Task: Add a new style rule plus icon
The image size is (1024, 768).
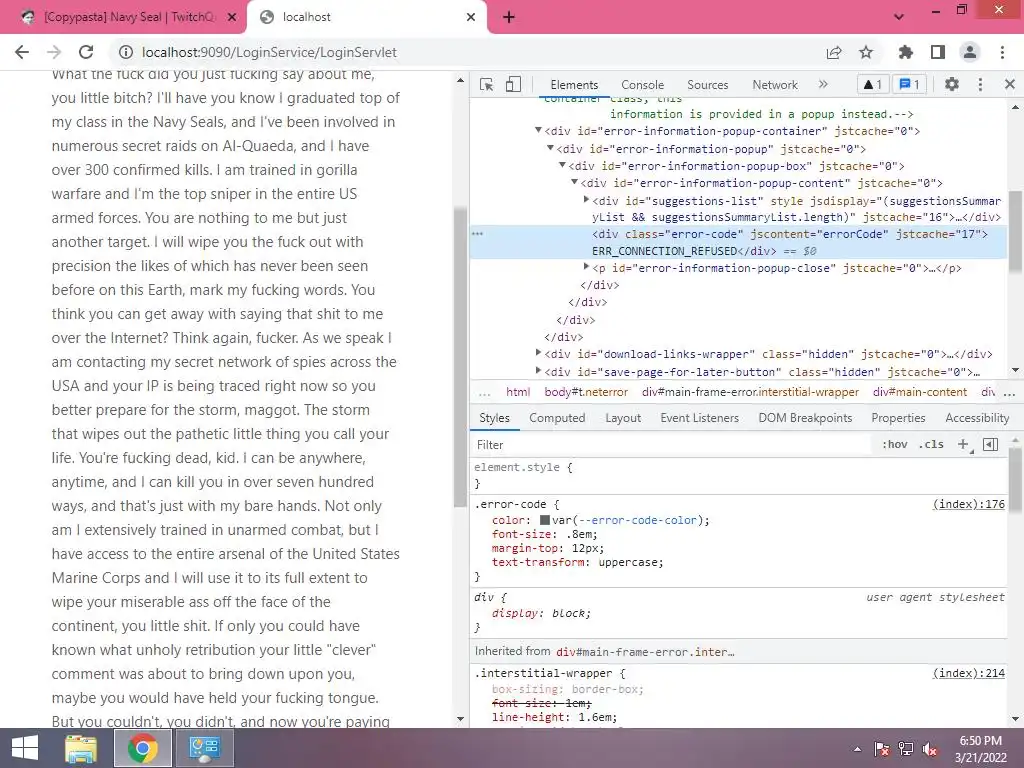Action: coord(963,444)
